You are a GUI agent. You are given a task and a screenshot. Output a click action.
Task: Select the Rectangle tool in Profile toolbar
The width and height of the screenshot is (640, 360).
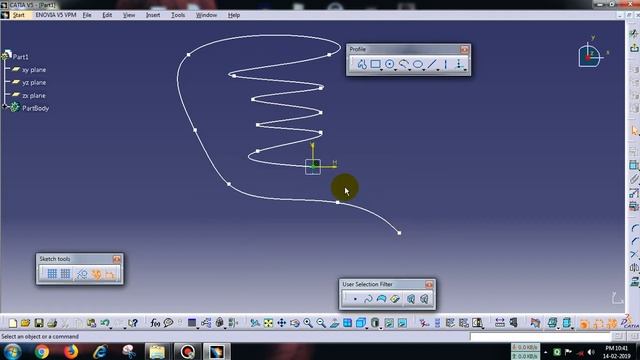(376, 64)
